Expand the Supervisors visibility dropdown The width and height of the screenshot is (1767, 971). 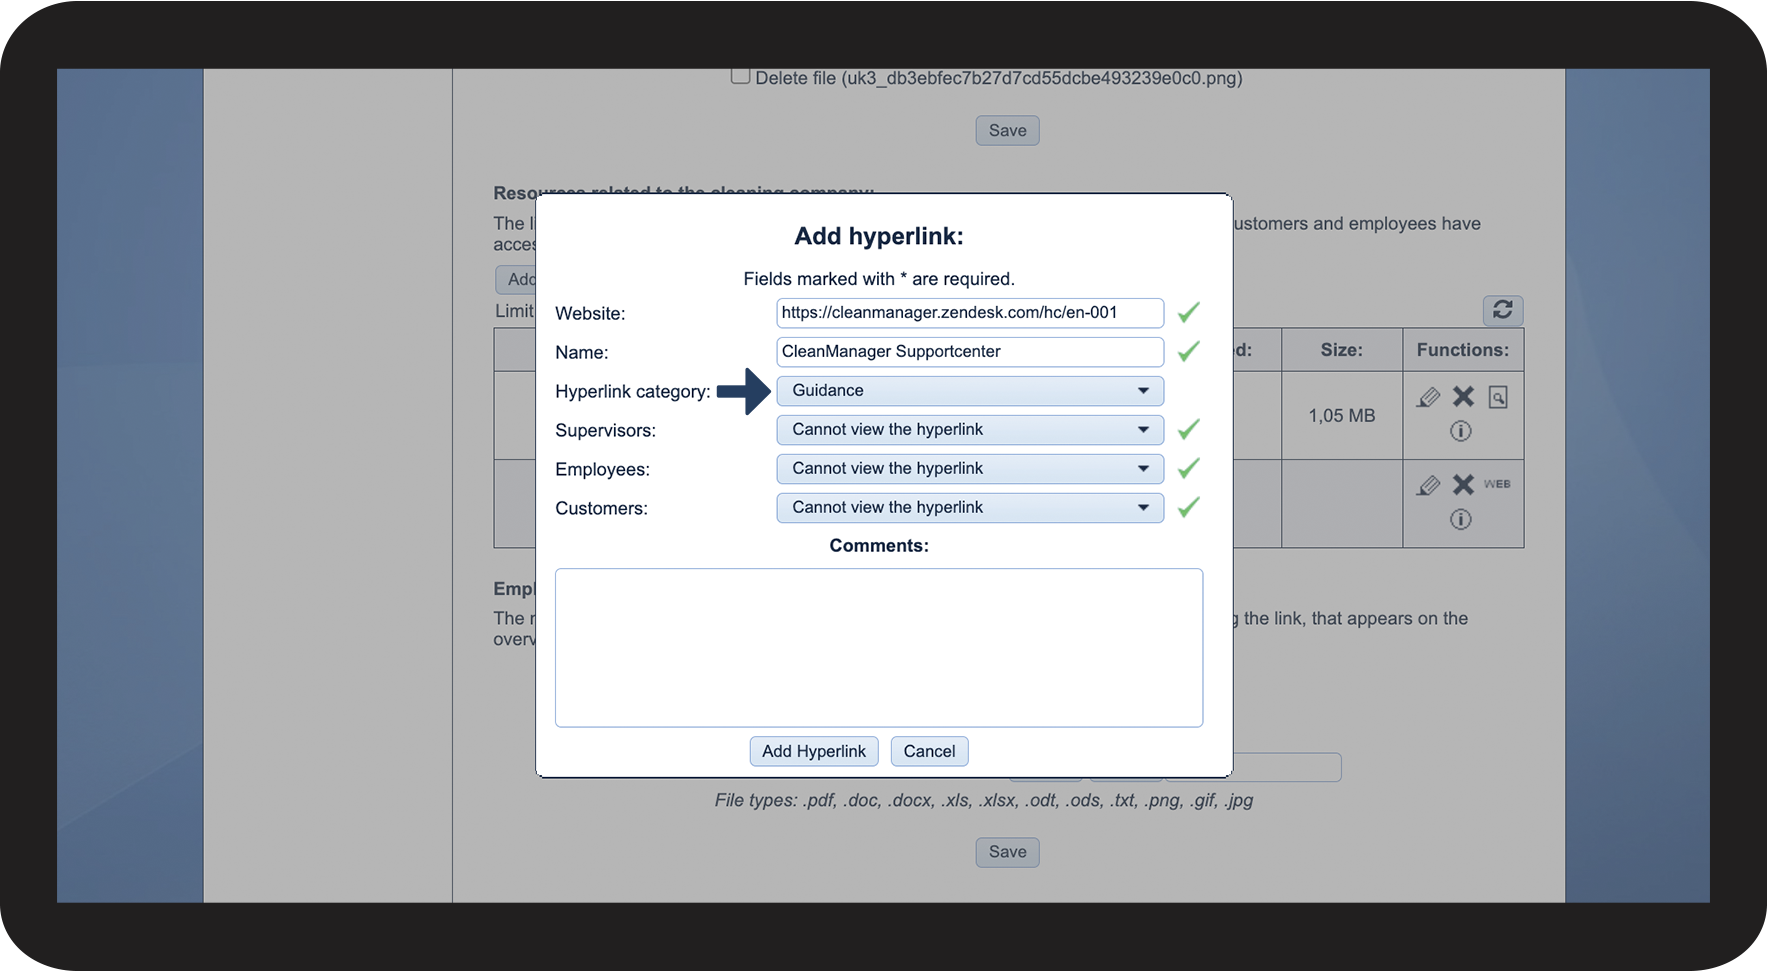click(x=969, y=430)
